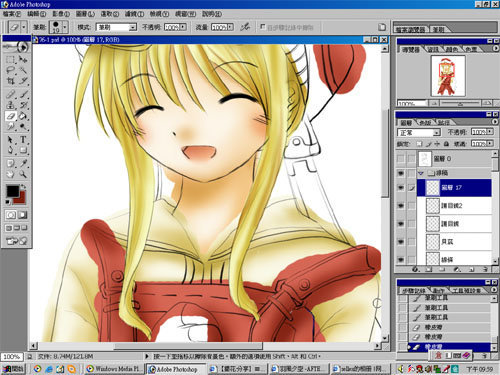The height and width of the screenshot is (375, 500).
Task: Select the Shape tool
Action: pyautogui.click(x=23, y=150)
